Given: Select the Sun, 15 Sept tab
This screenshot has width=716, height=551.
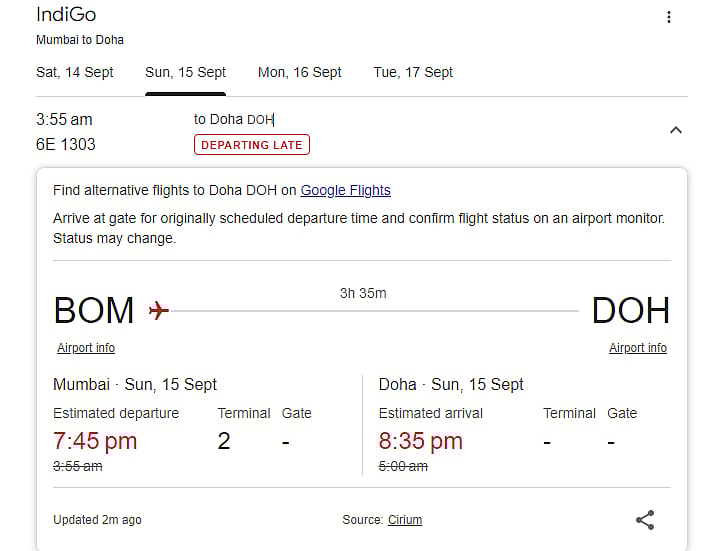Looking at the screenshot, I should click(x=185, y=72).
